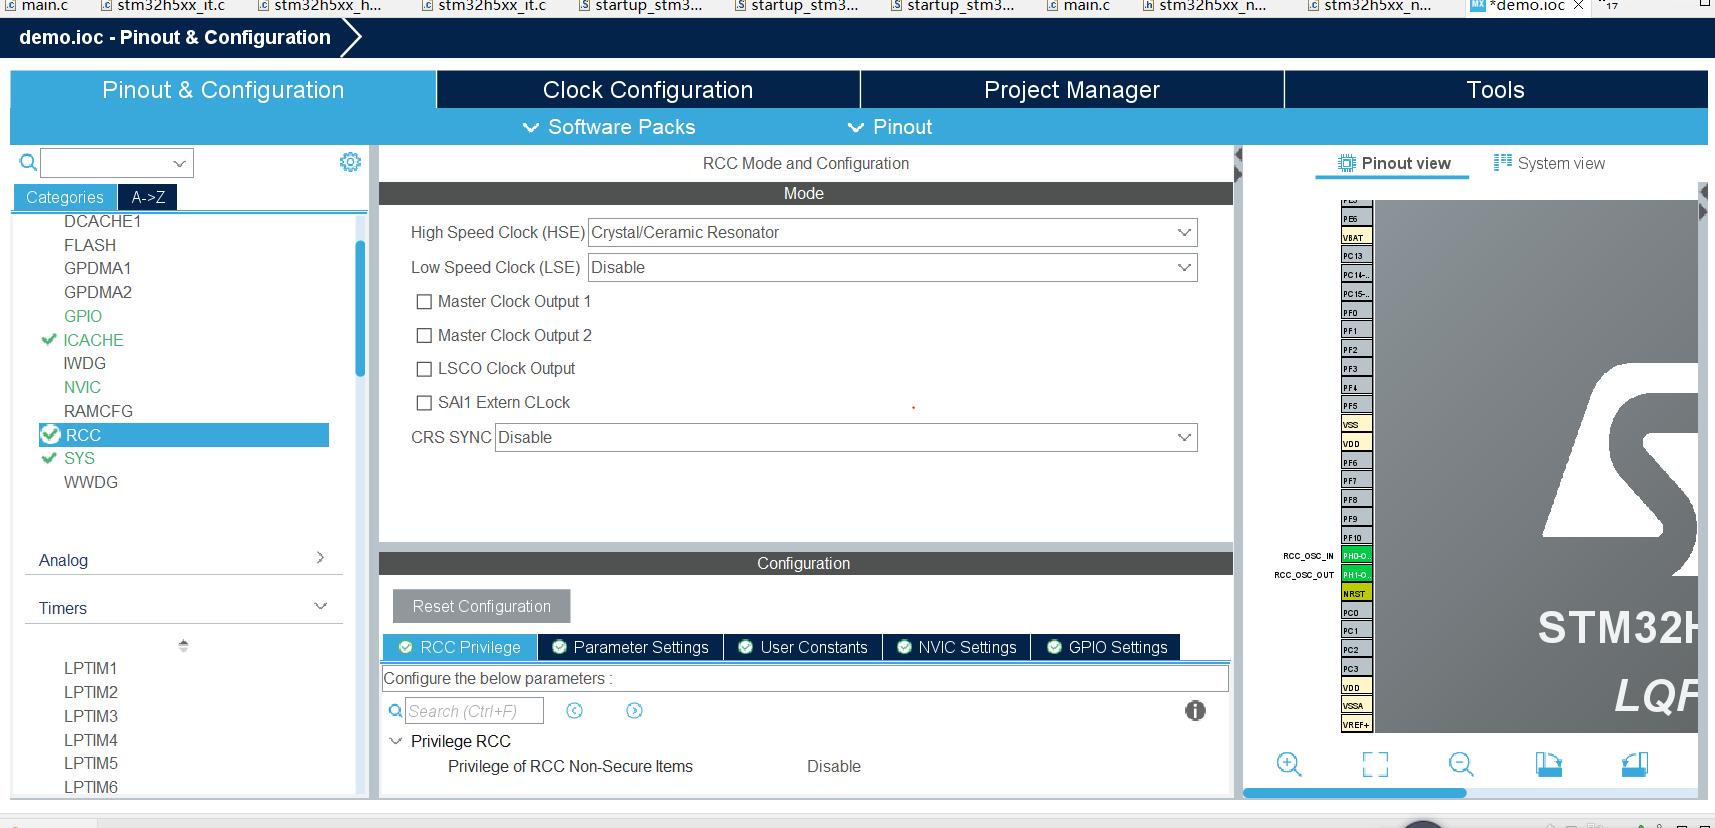Click the VBAT pin on the chip
Image resolution: width=1715 pixels, height=828 pixels.
1356,237
